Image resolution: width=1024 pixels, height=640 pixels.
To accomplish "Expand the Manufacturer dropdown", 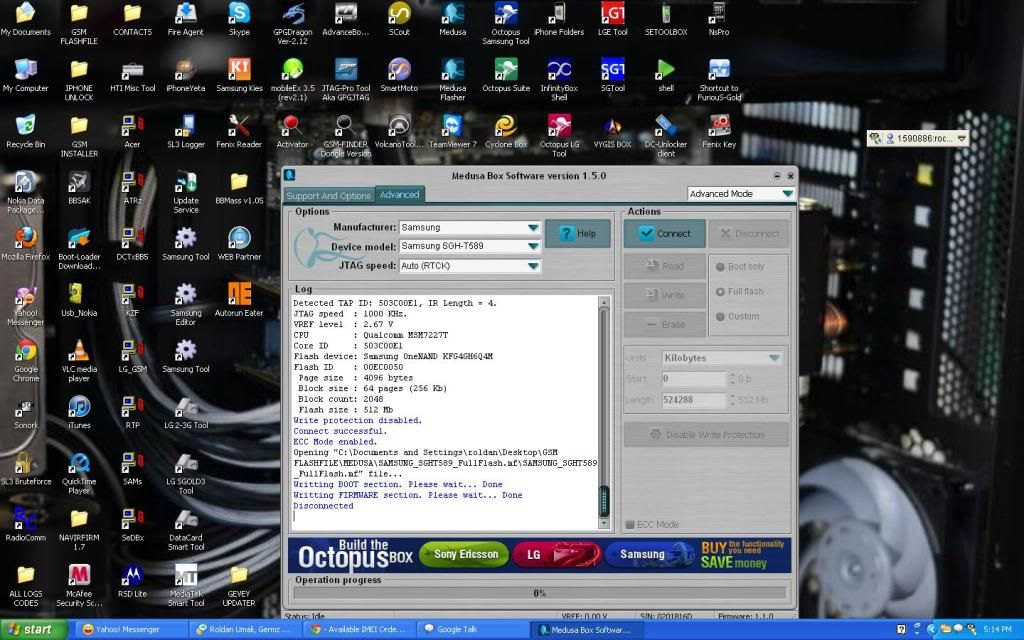I will coord(534,227).
